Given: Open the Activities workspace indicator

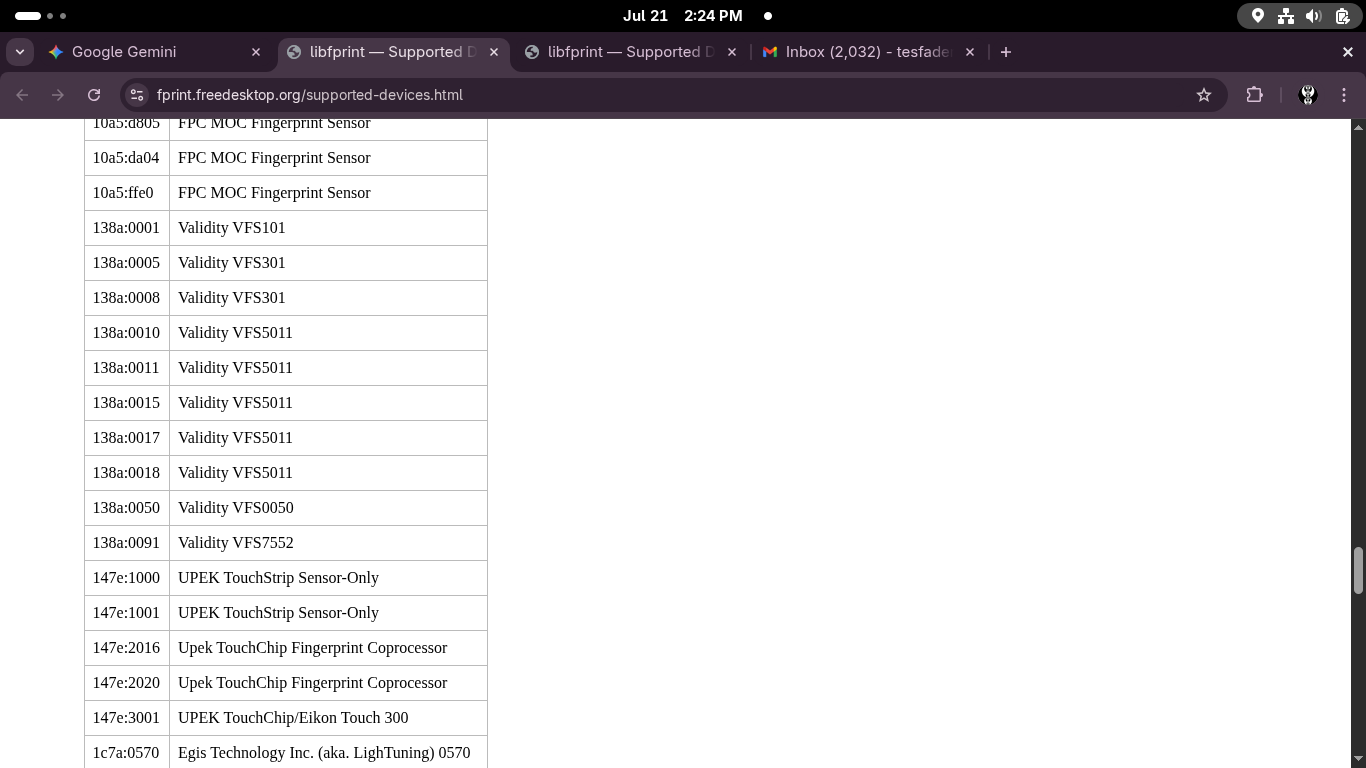Looking at the screenshot, I should point(41,16).
